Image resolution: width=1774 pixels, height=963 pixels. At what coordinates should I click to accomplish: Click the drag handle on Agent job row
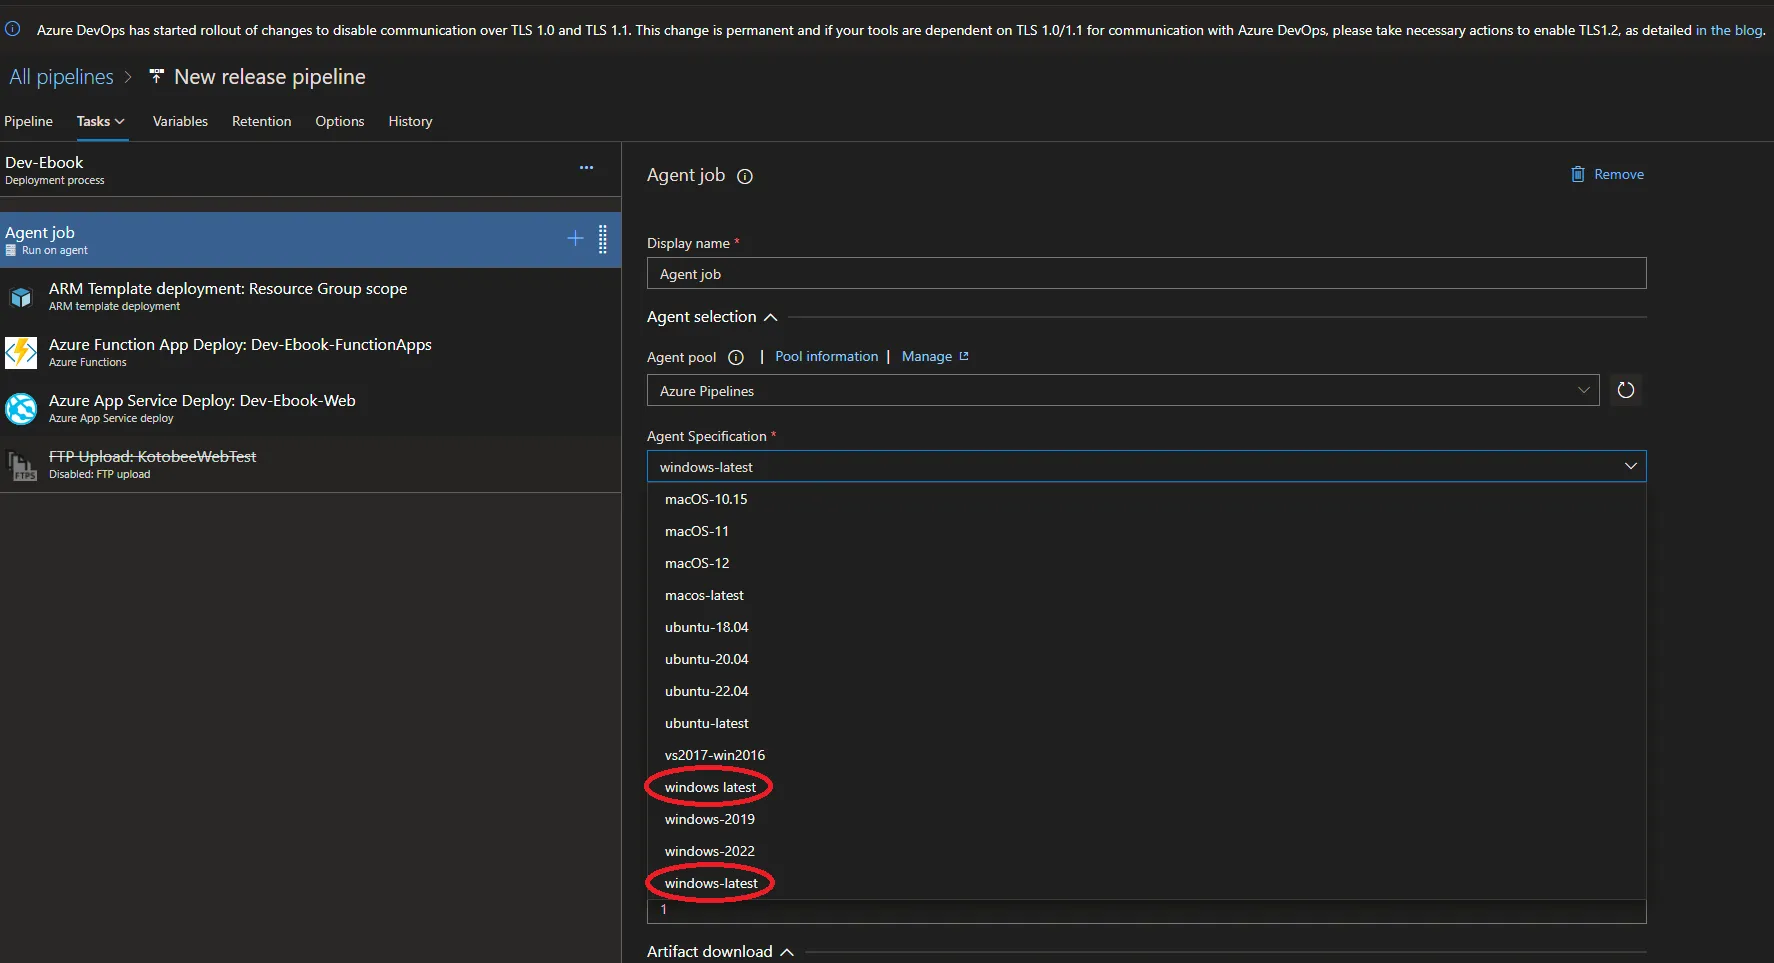[603, 239]
